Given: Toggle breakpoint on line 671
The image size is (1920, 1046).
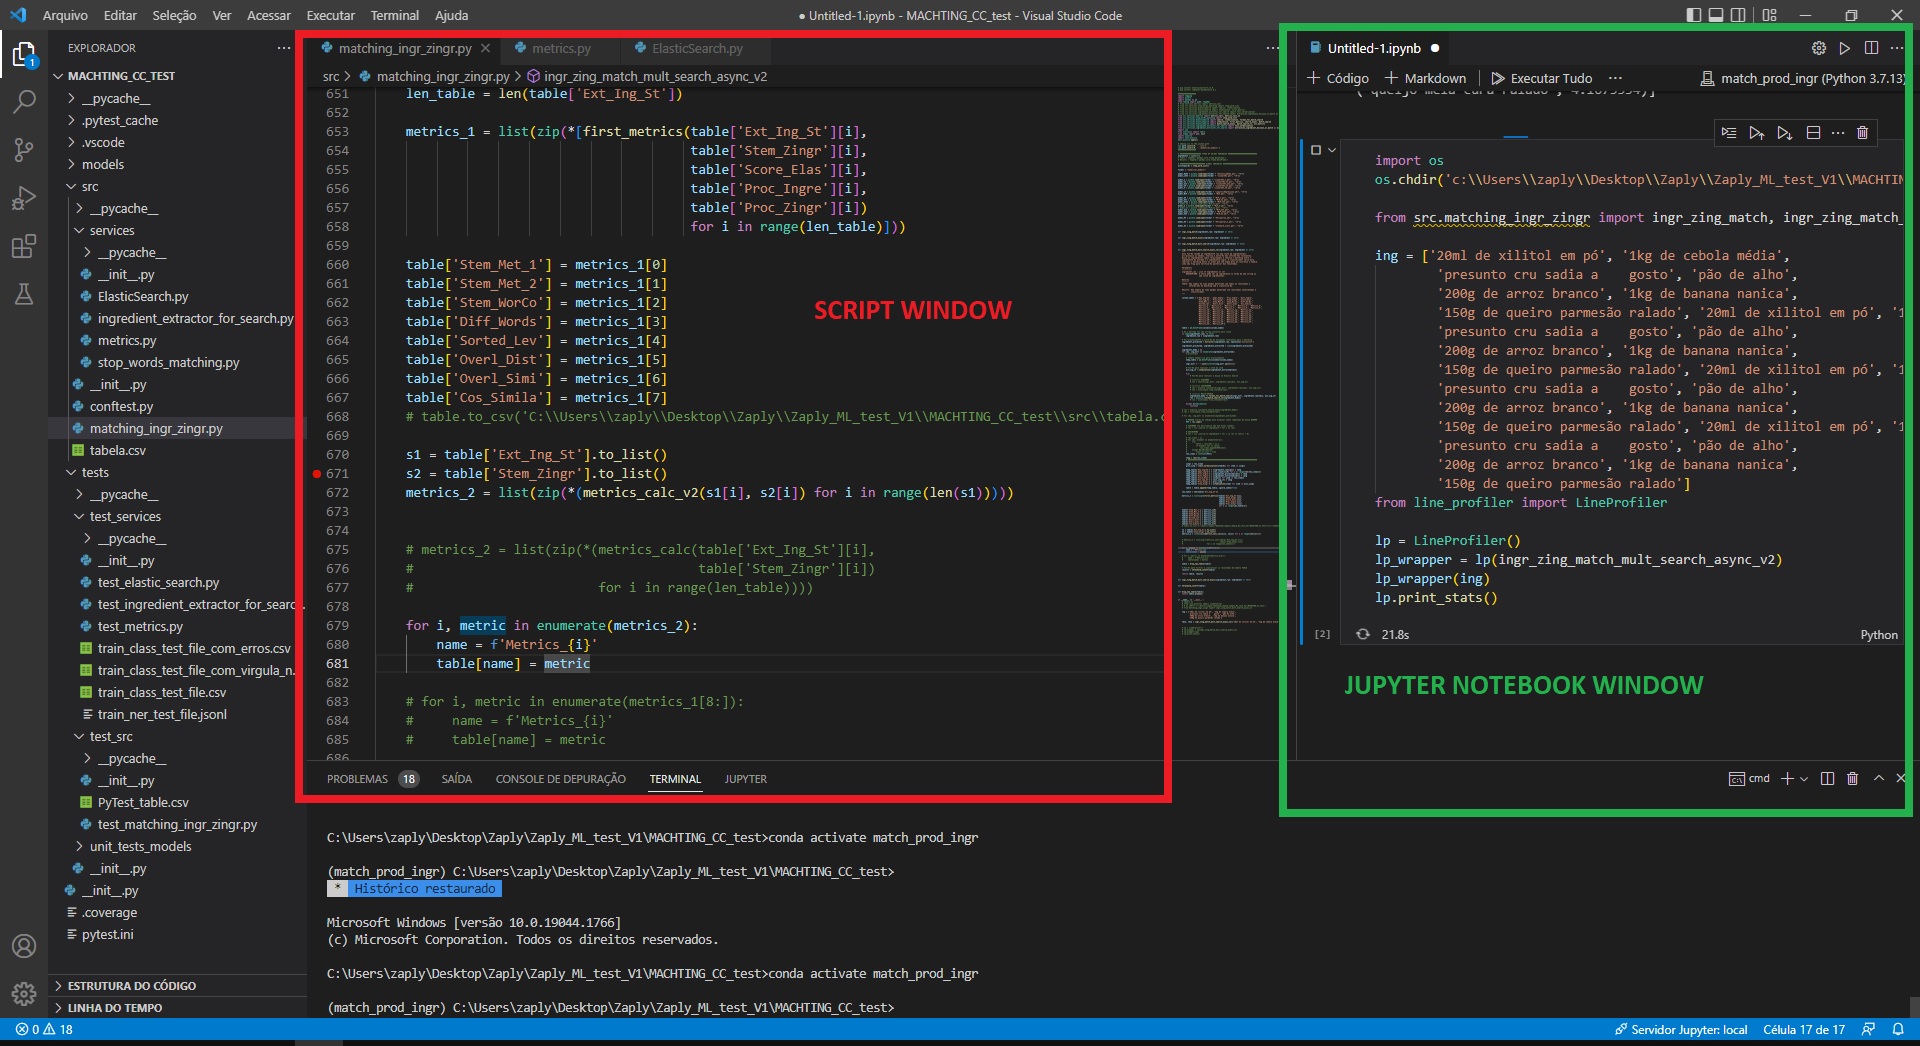Looking at the screenshot, I should point(317,474).
